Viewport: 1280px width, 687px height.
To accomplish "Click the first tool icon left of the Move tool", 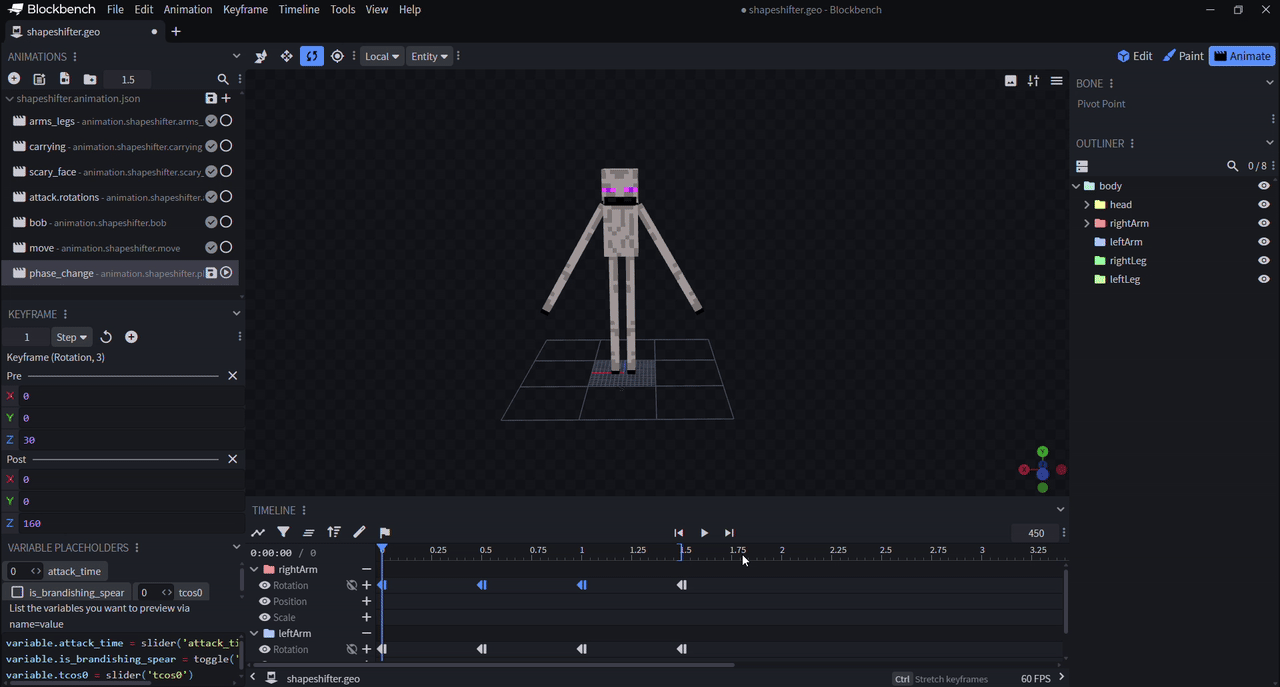I will pyautogui.click(x=261, y=56).
